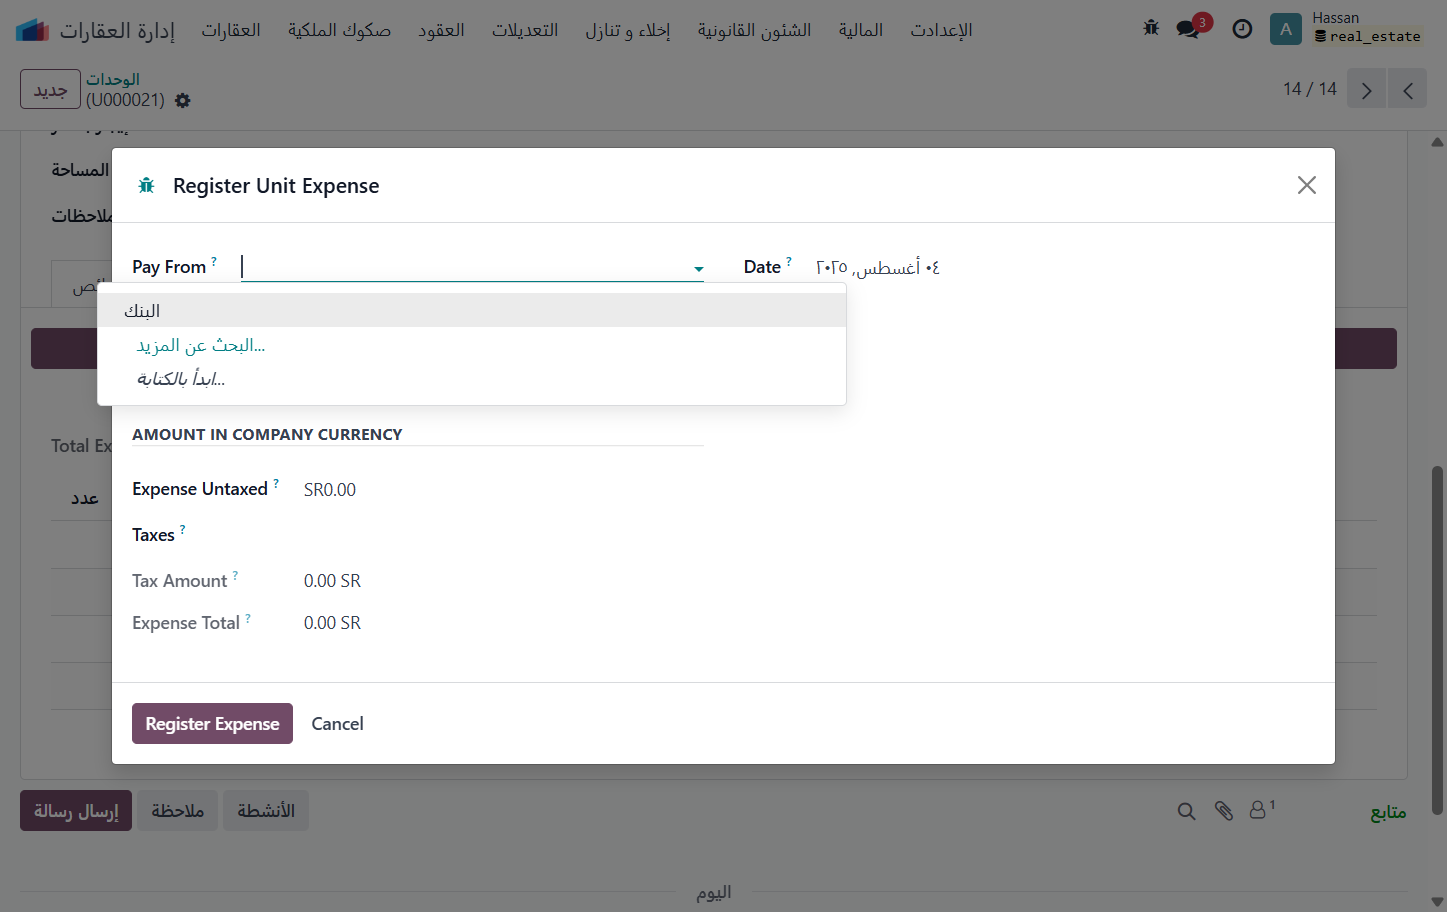Image resolution: width=1447 pixels, height=912 pixels.
Task: Click the إدارة العقارات app title
Action: coord(117,30)
